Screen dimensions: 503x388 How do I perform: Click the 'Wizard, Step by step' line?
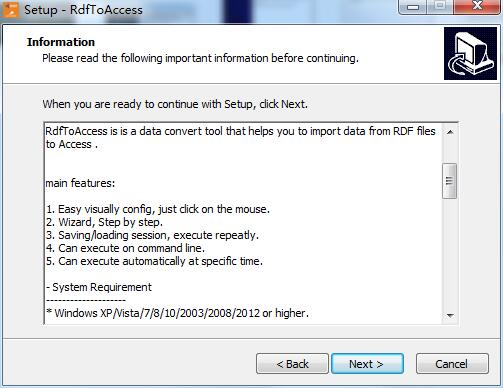[x=104, y=222]
